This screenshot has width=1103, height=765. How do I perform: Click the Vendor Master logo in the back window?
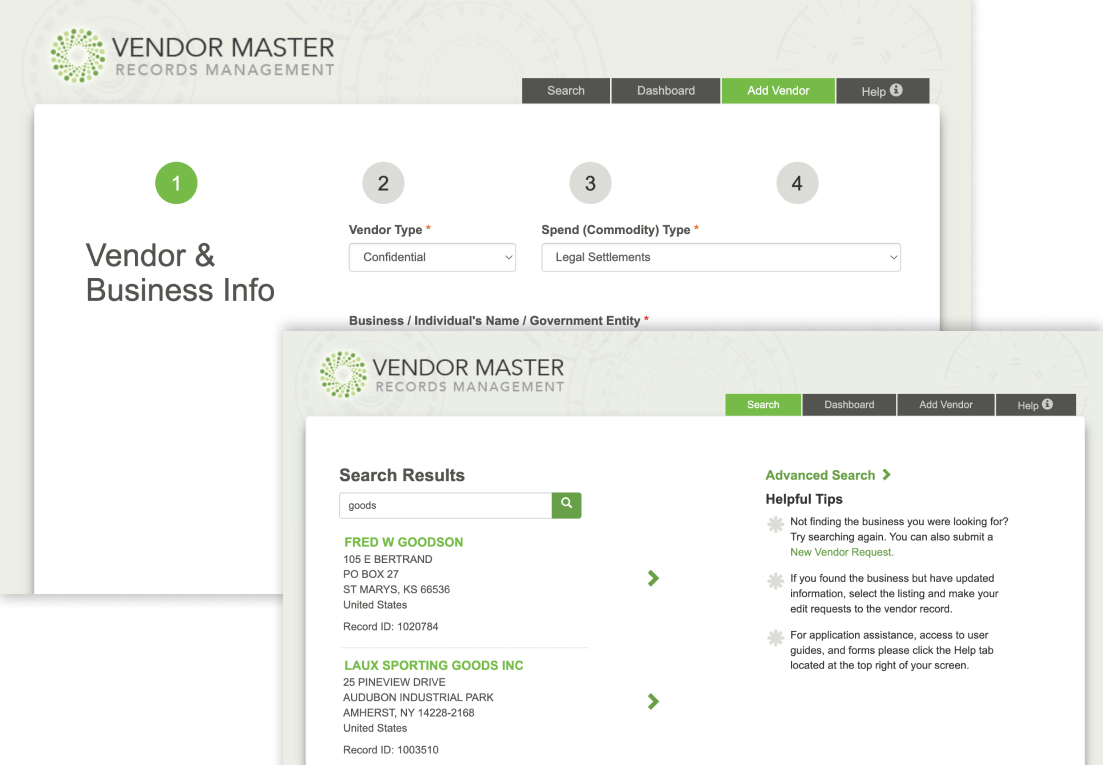(193, 56)
